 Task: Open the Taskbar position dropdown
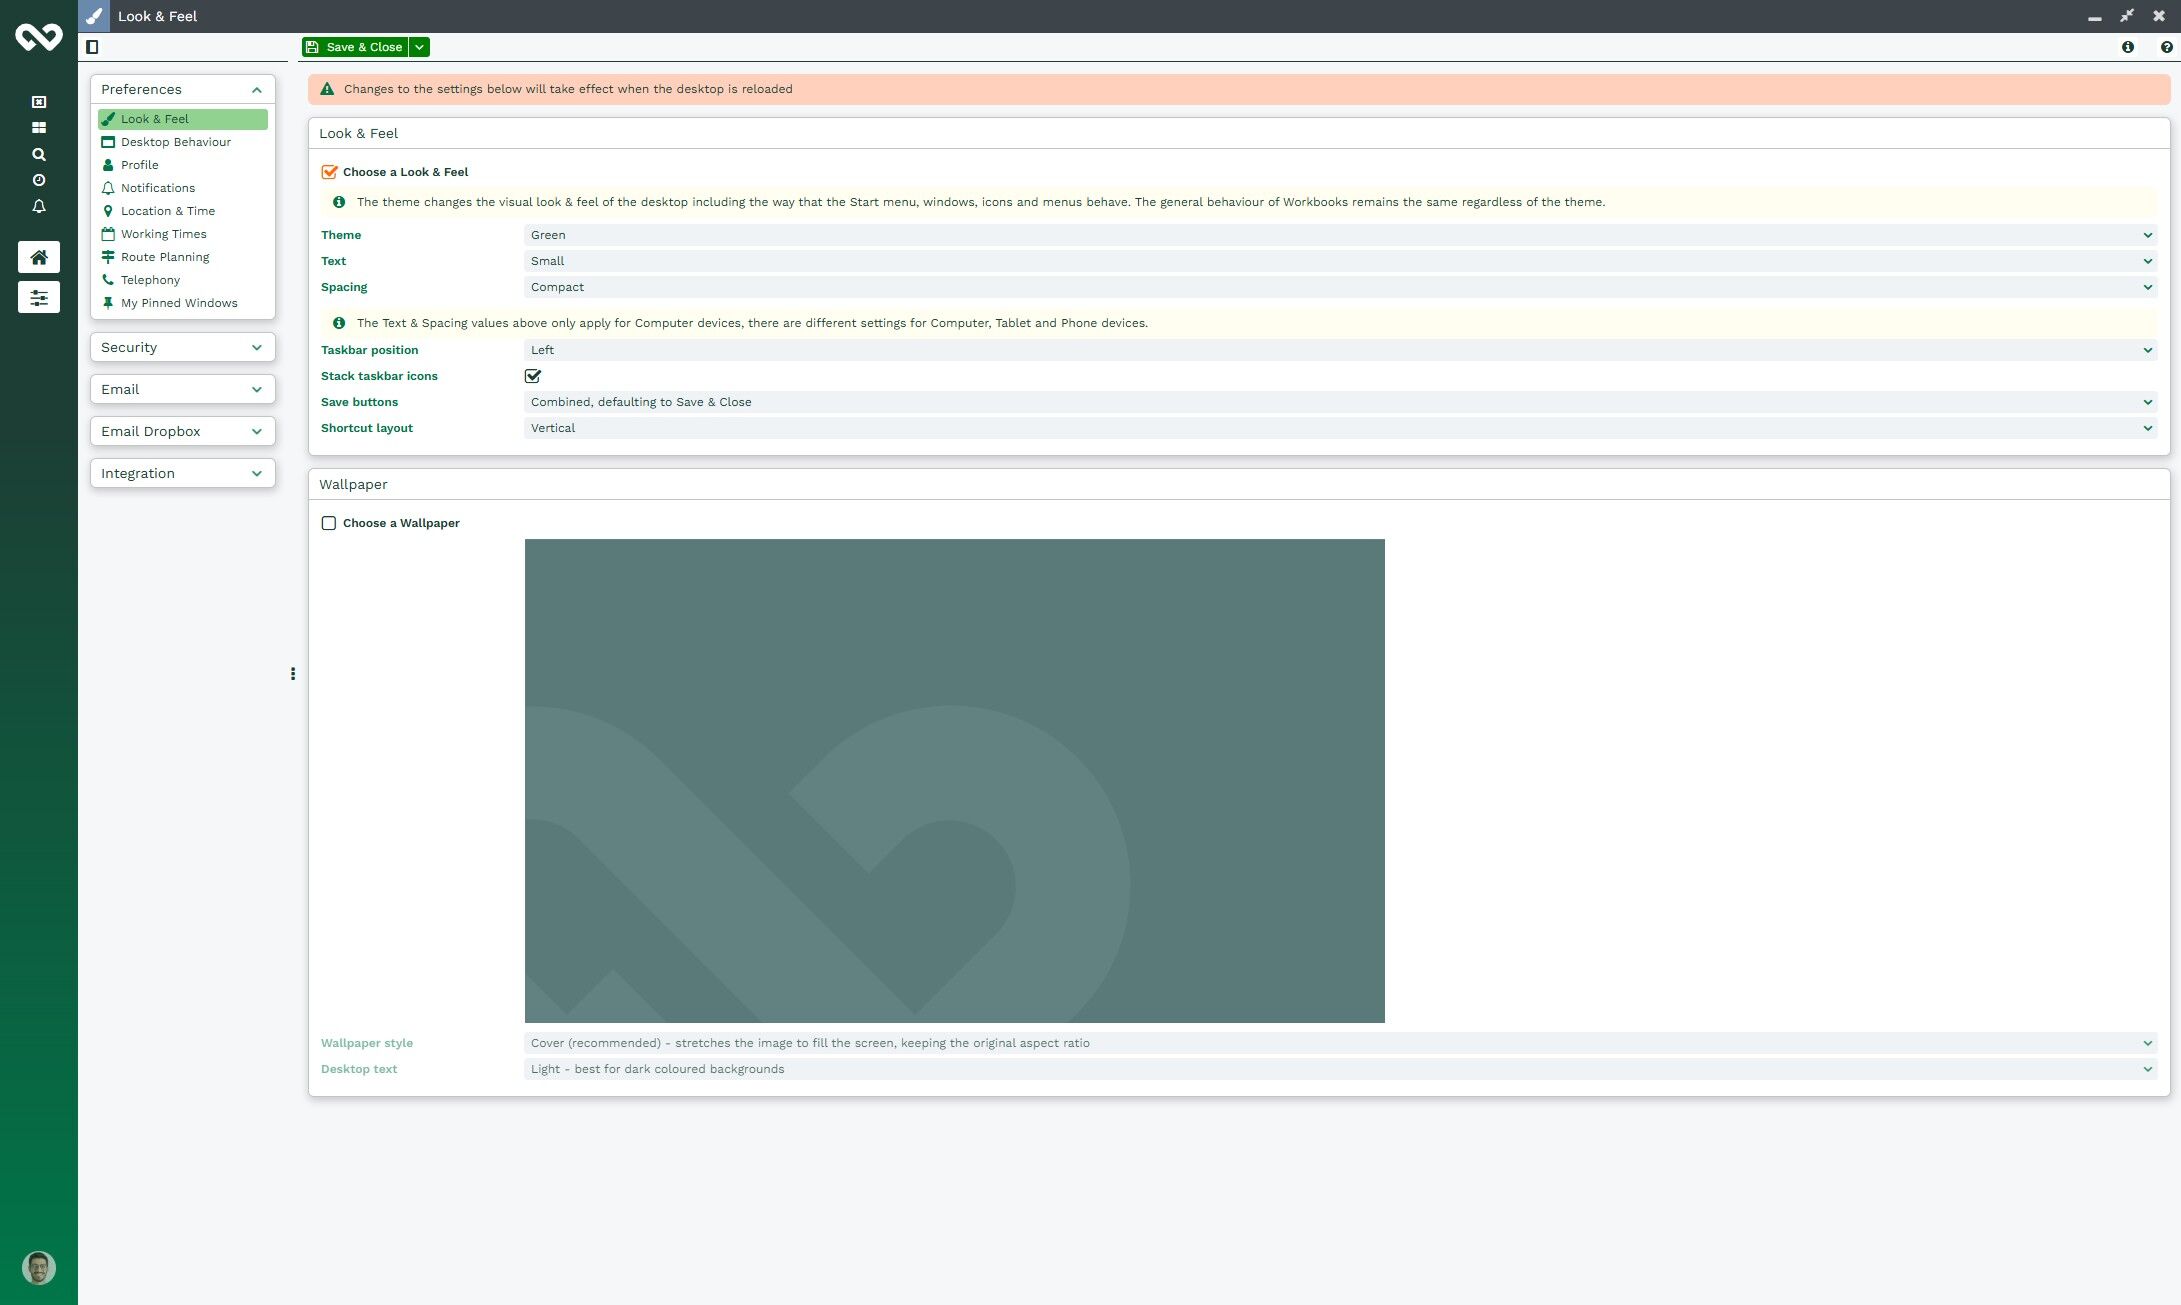1340,350
